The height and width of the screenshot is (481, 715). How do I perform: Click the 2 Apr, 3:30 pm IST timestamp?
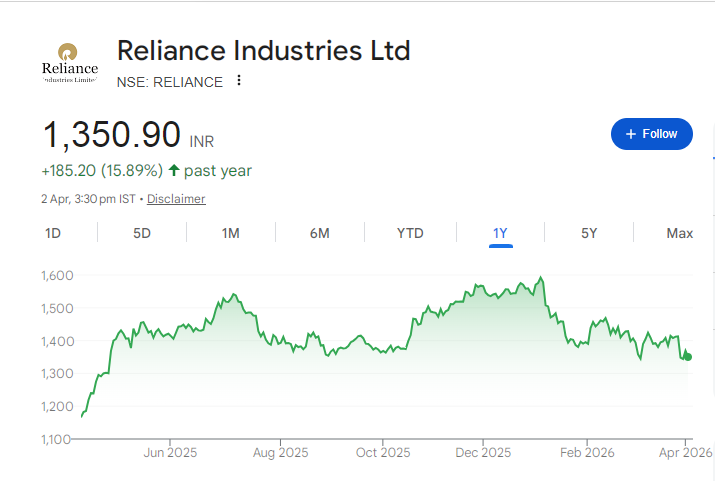coord(88,199)
